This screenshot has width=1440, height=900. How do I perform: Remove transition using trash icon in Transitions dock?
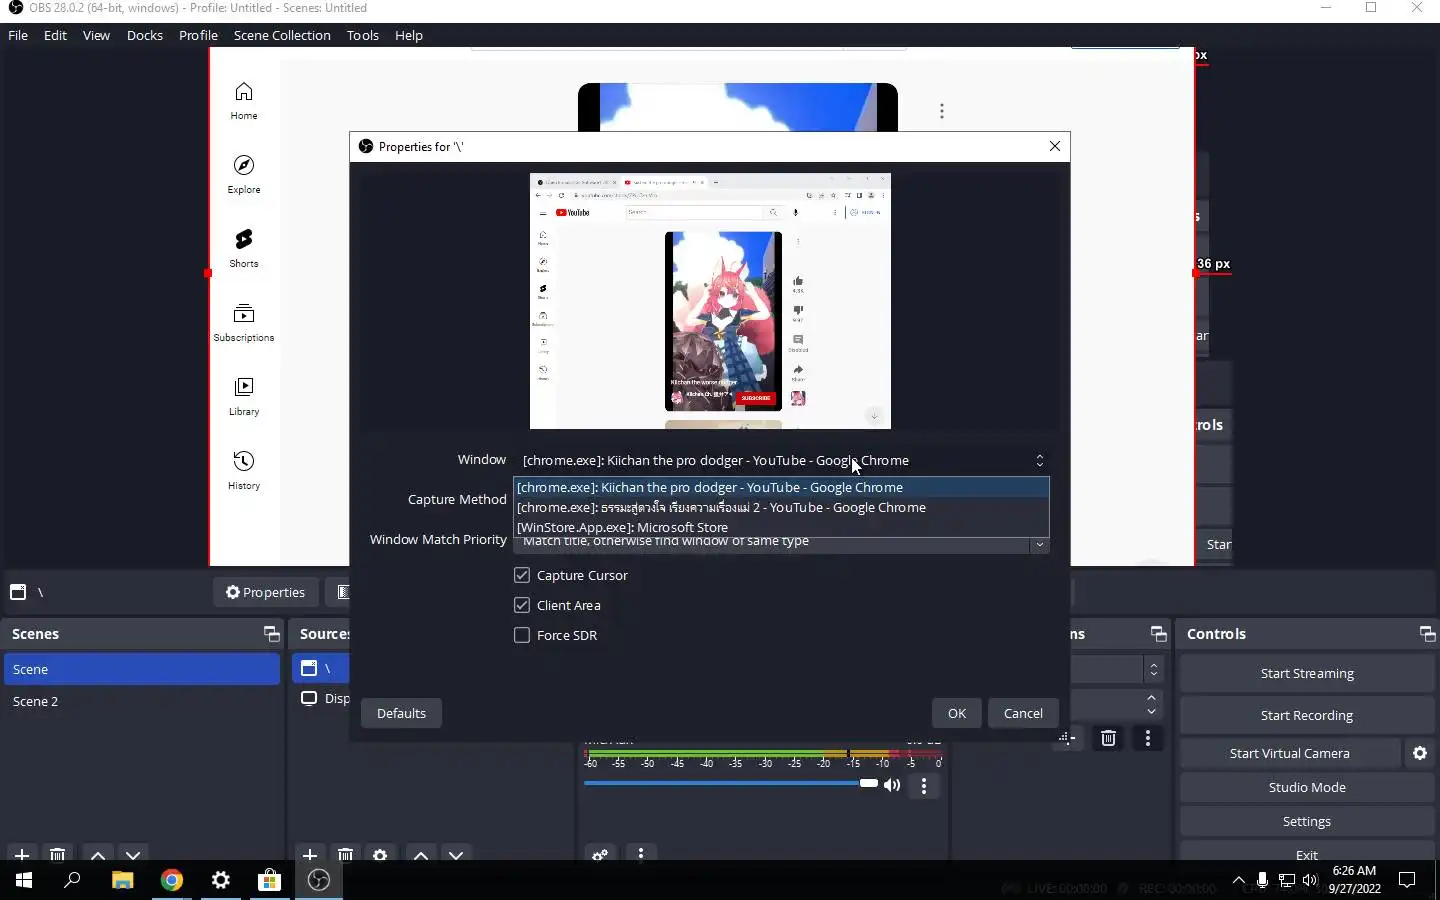pos(1108,738)
